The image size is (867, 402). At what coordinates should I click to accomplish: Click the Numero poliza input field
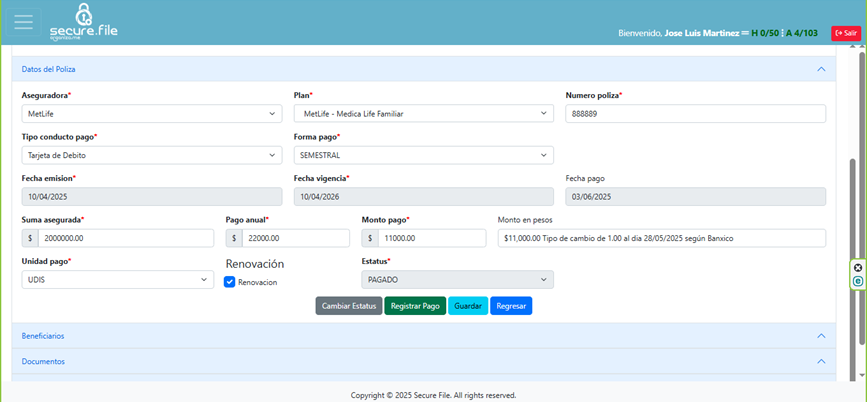coord(695,114)
